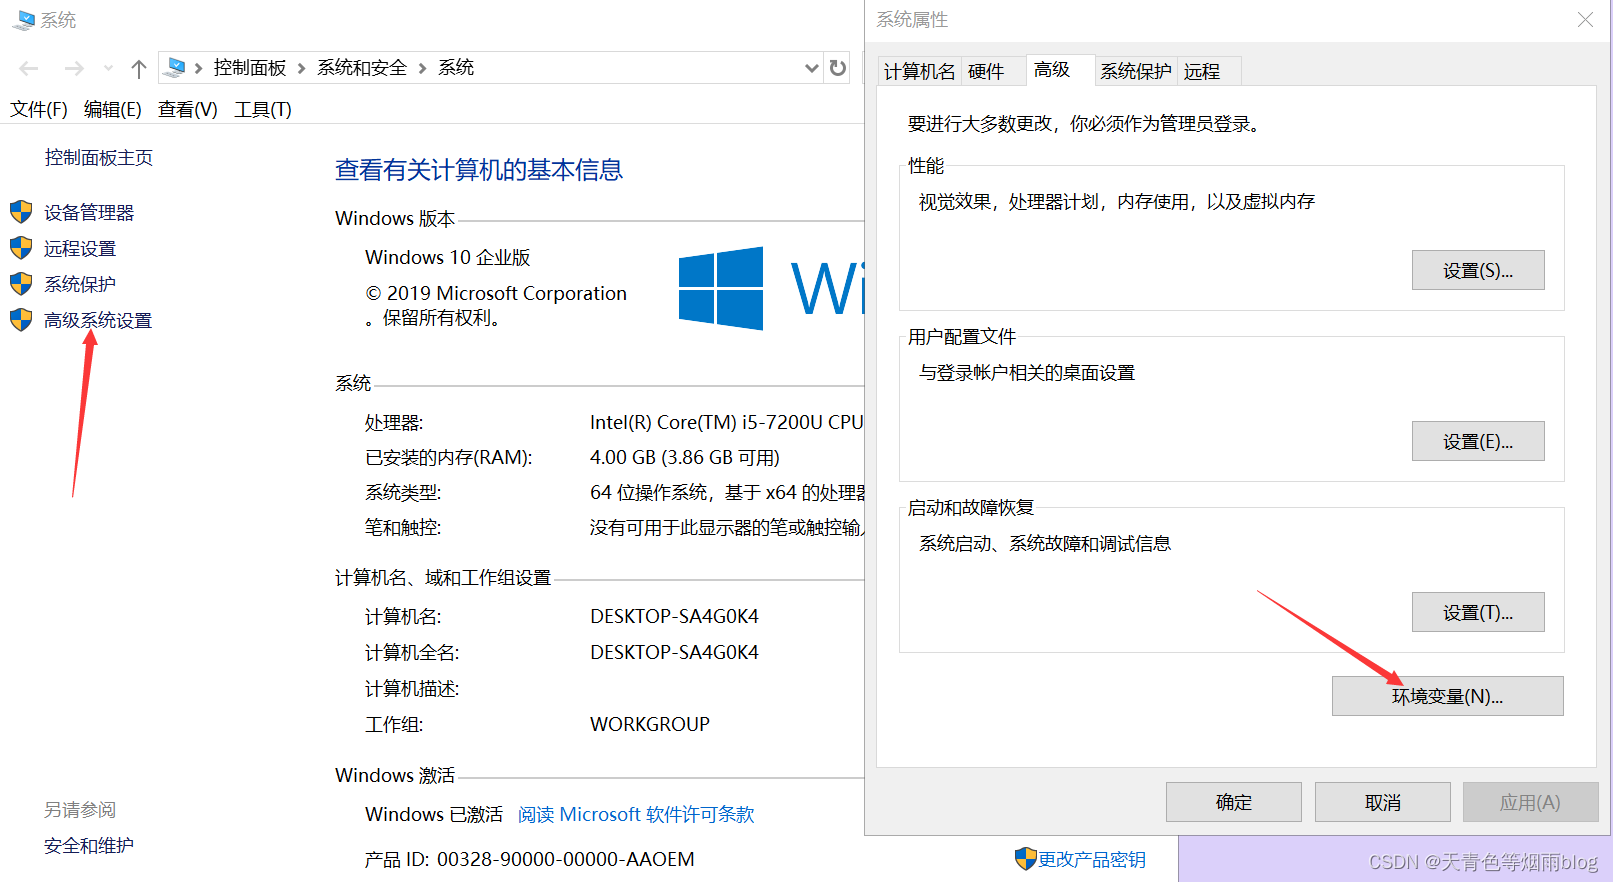Image resolution: width=1613 pixels, height=882 pixels.
Task: Open user profiles 设置(E)... button
Action: point(1478,441)
